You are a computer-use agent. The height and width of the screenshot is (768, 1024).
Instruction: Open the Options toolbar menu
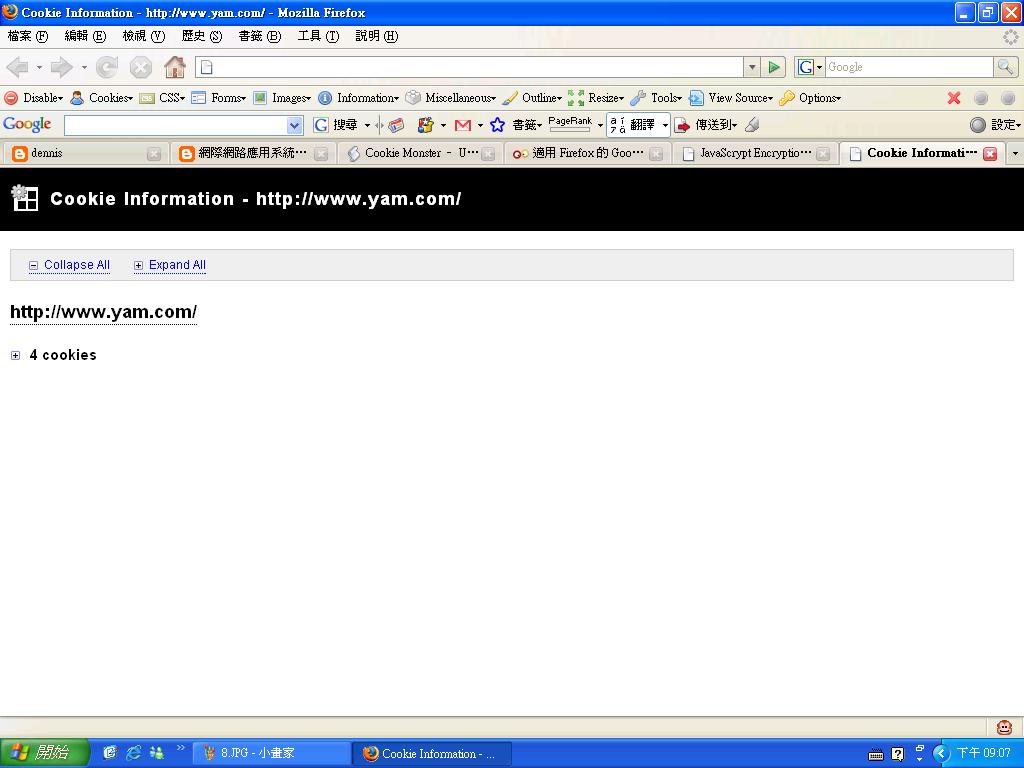(x=810, y=98)
